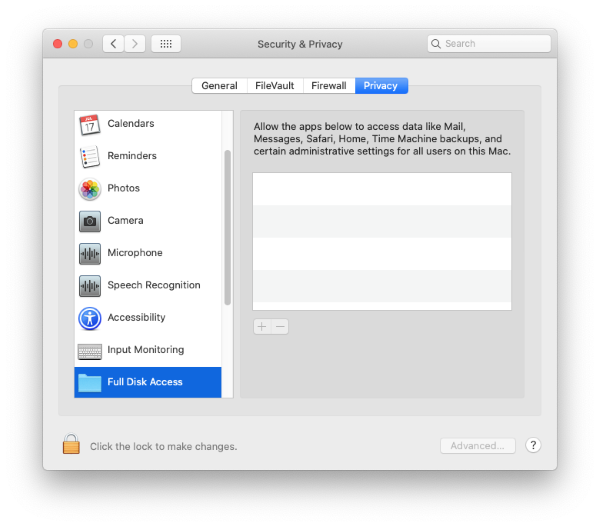This screenshot has height=527, width=600.
Task: Click the Input Monitoring keyboard icon
Action: point(90,351)
